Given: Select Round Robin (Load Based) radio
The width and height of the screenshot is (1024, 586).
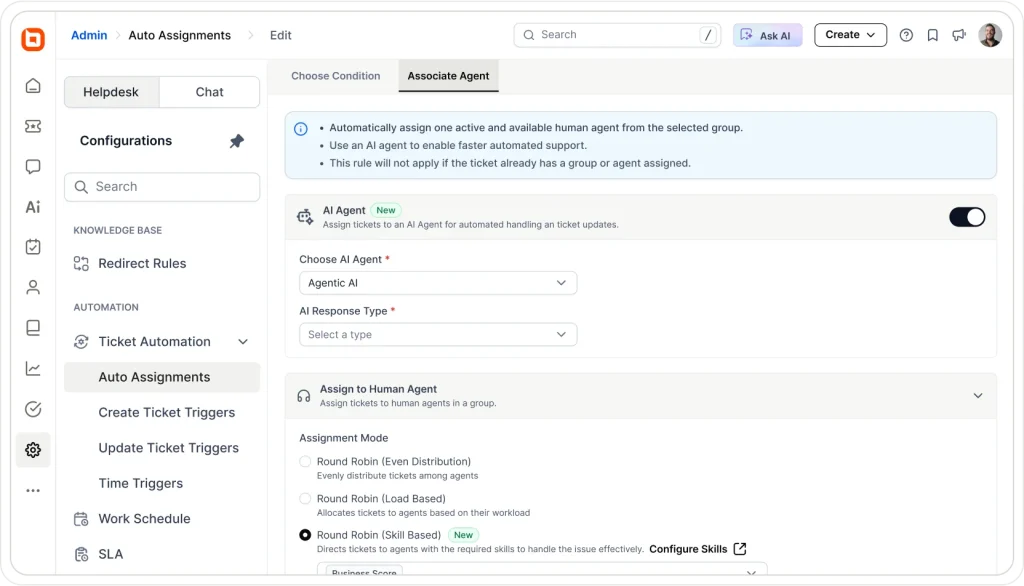Looking at the screenshot, I should pos(305,498).
